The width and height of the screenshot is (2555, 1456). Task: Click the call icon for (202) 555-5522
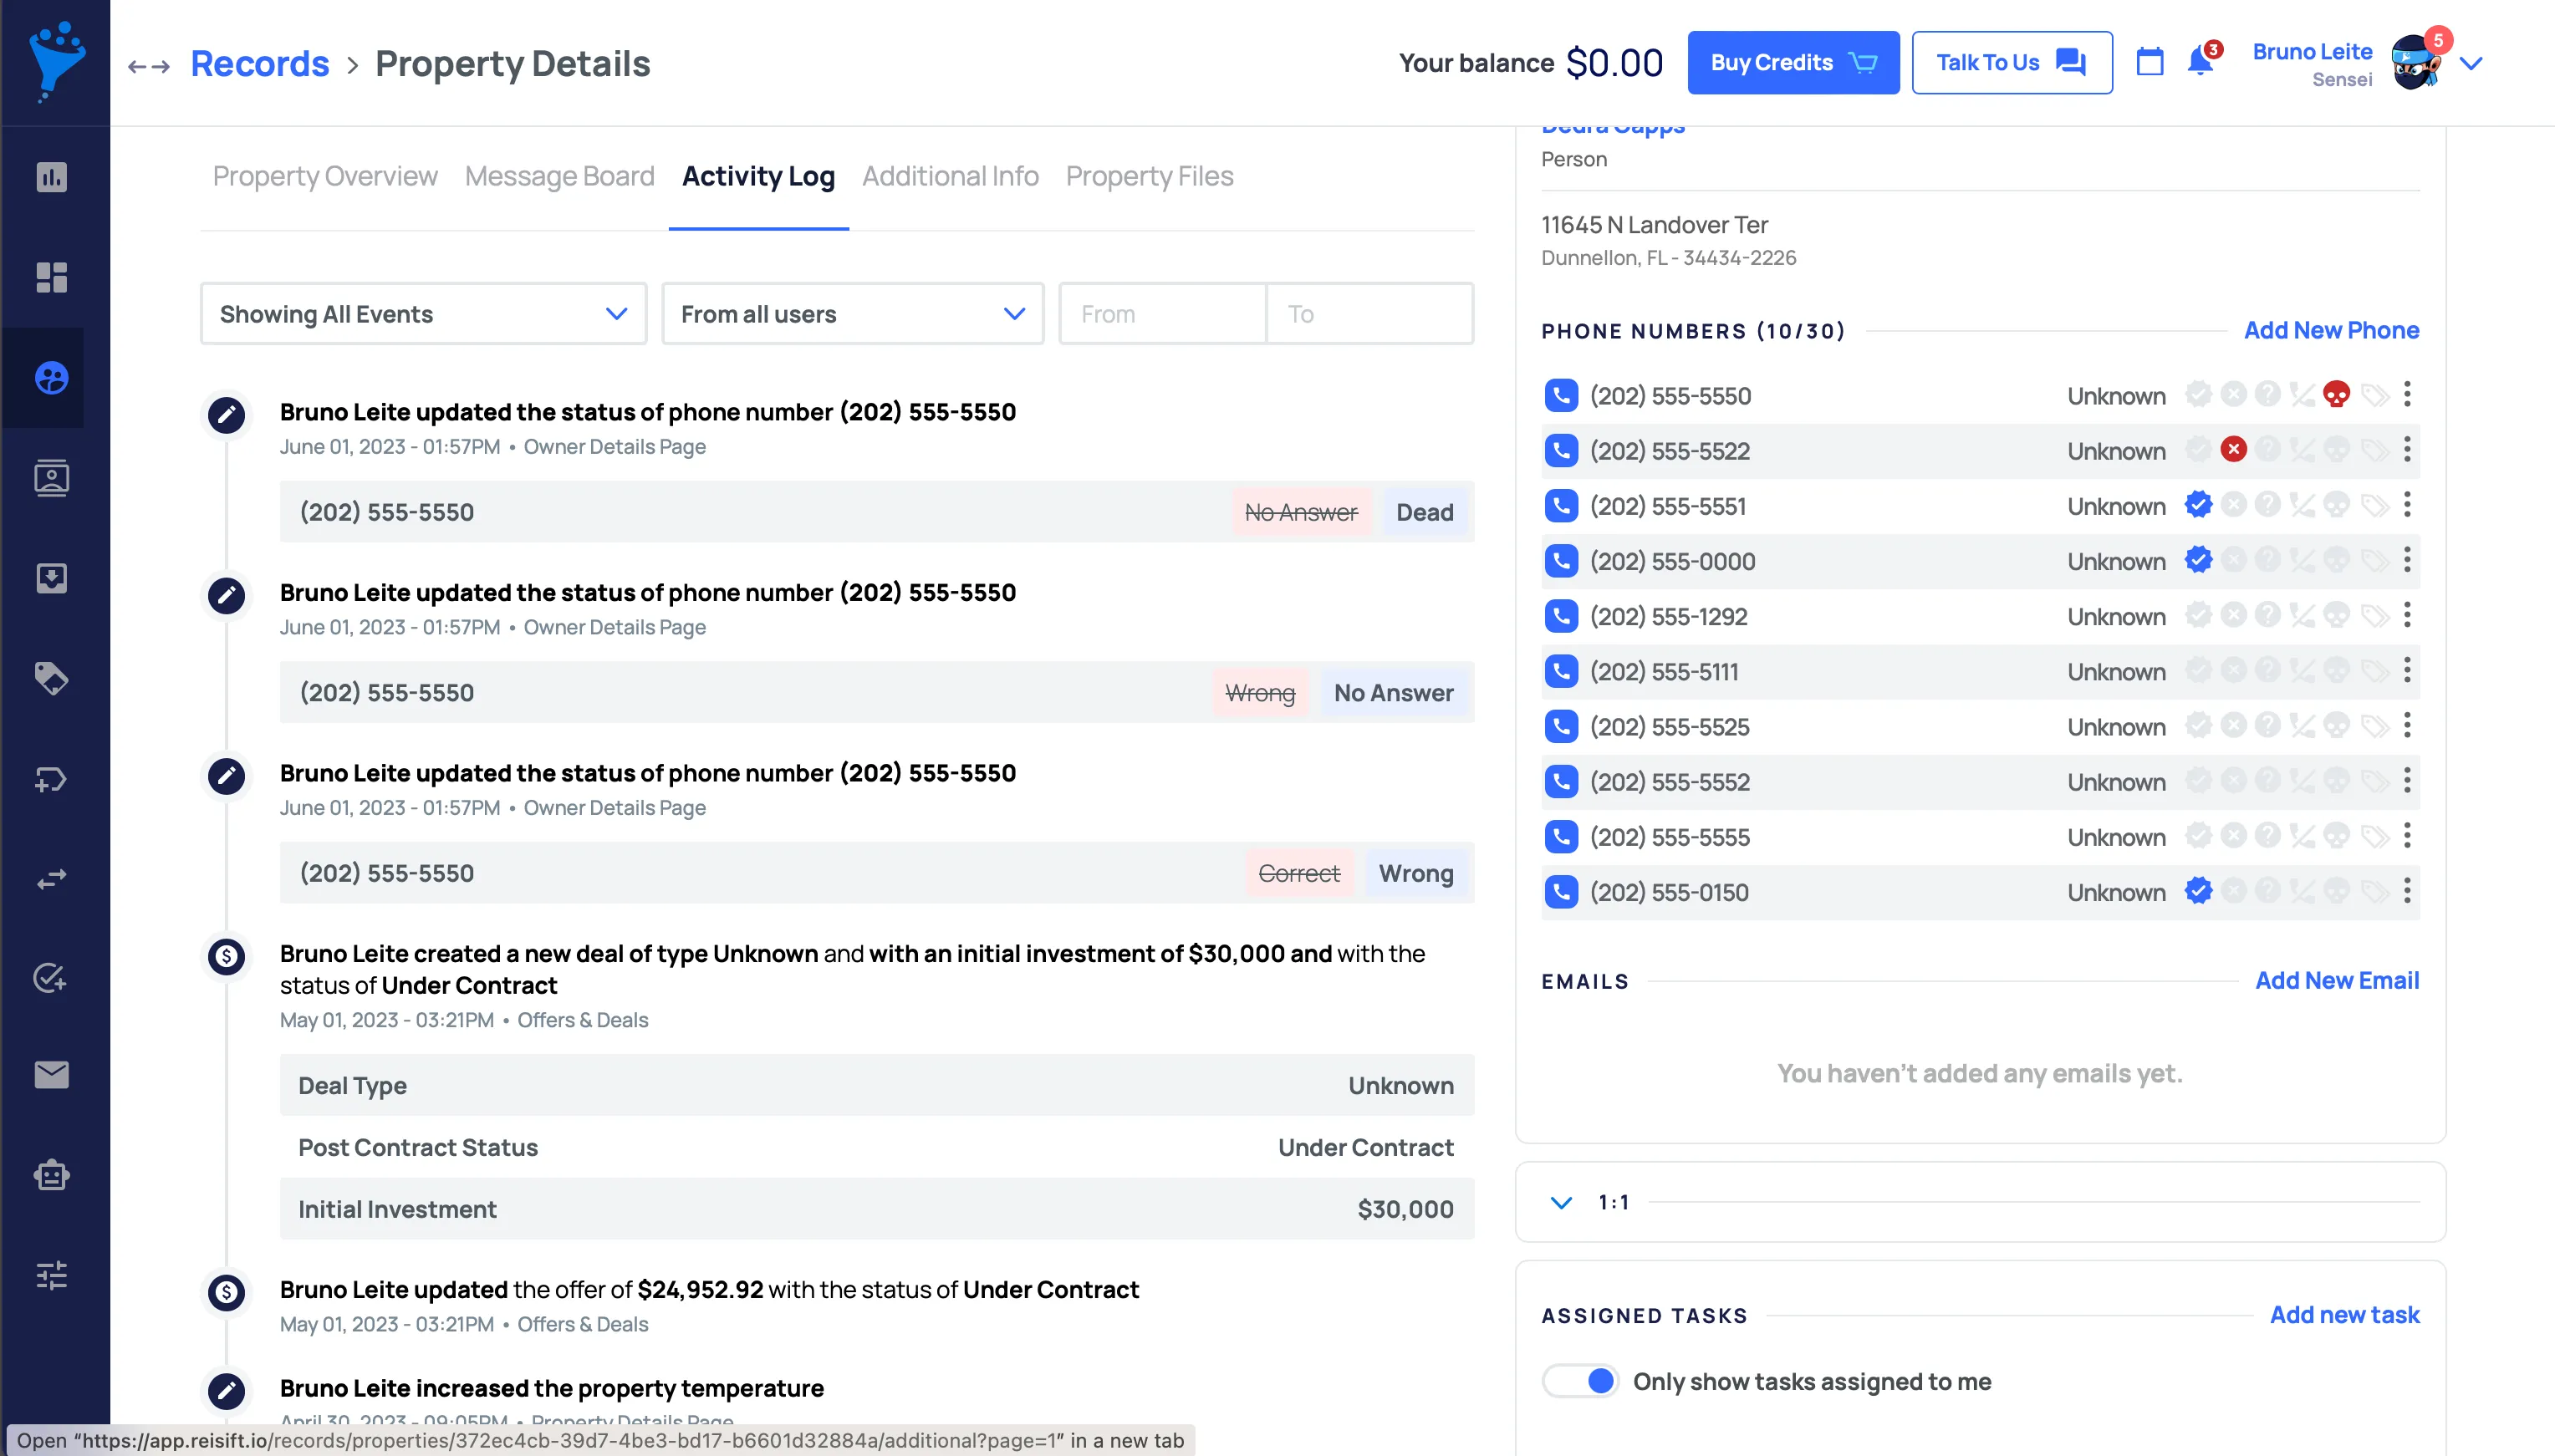click(1561, 451)
